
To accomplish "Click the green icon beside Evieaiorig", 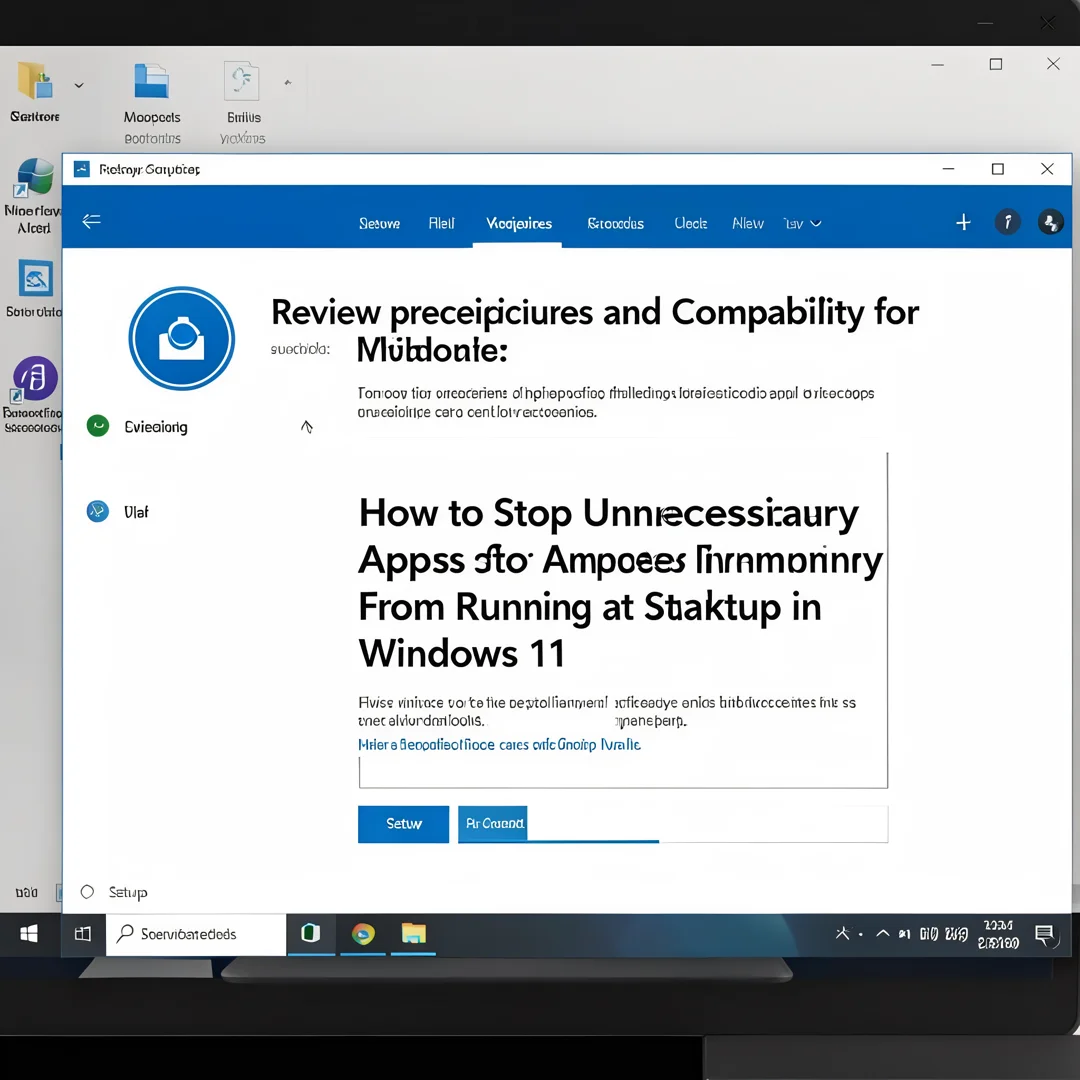I will point(98,426).
